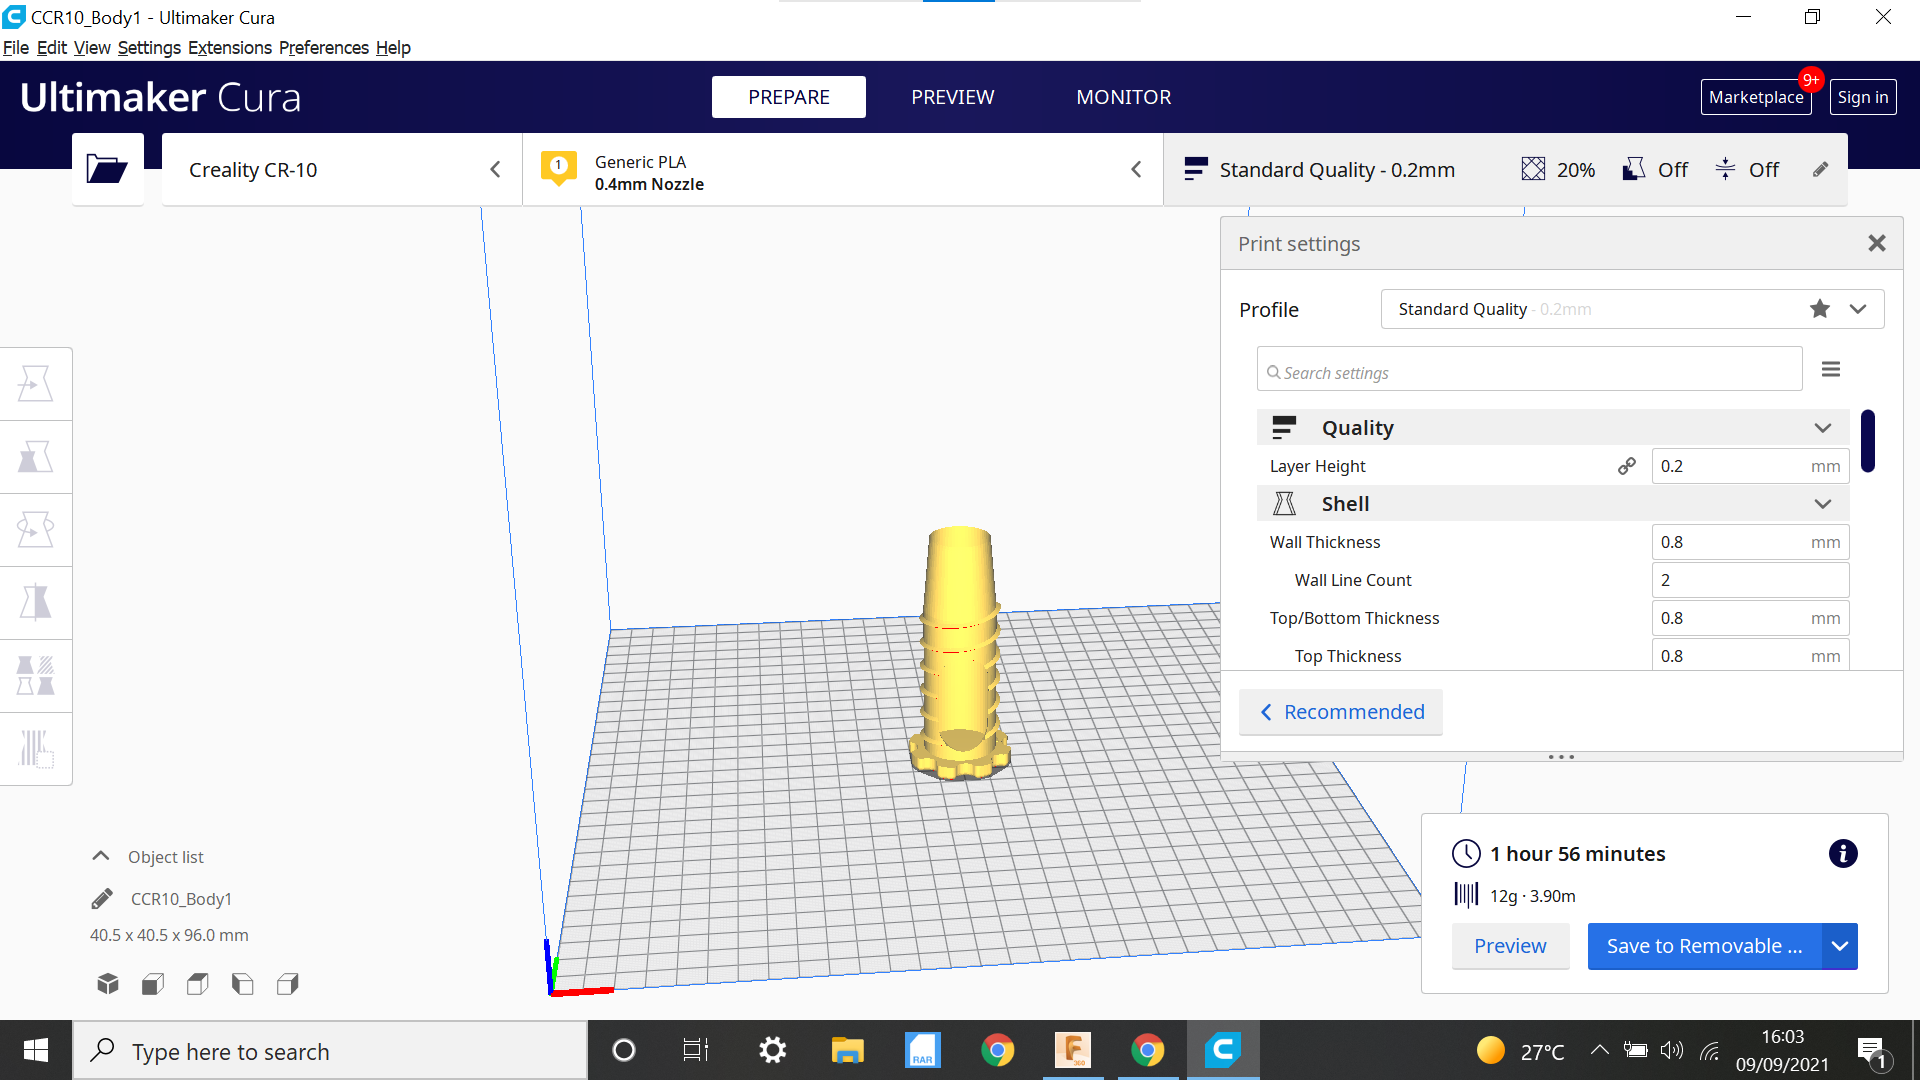Switch to front view
The image size is (1920, 1080).
[x=153, y=984]
